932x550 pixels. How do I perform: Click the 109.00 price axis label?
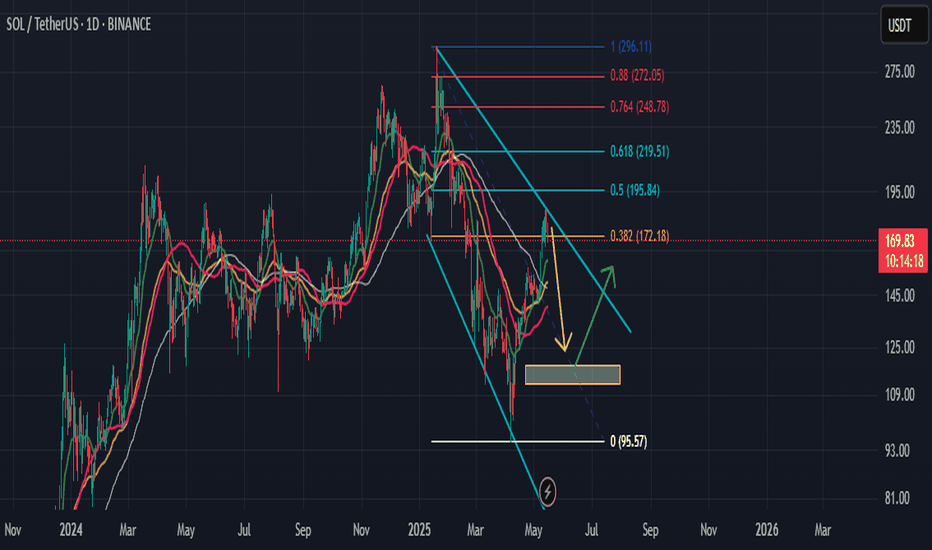[x=899, y=395]
